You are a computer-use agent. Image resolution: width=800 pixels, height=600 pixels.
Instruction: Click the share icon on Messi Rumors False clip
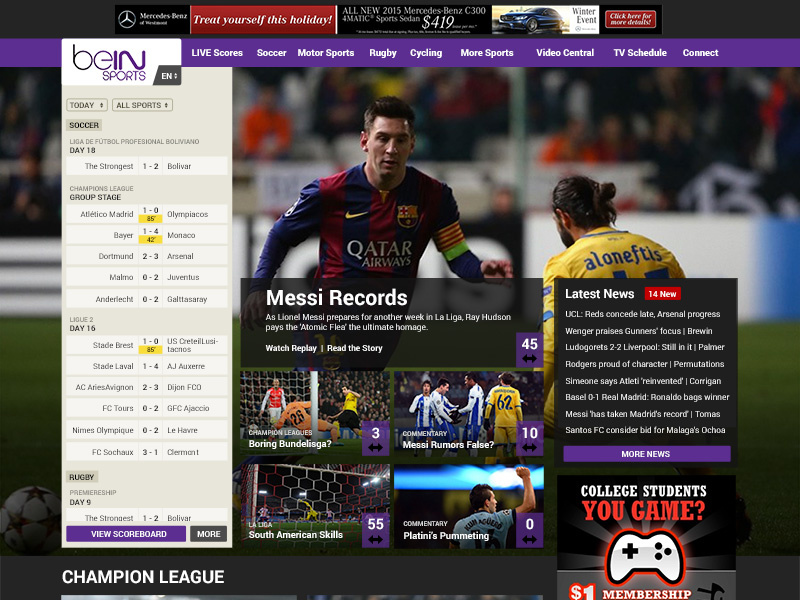click(530, 445)
